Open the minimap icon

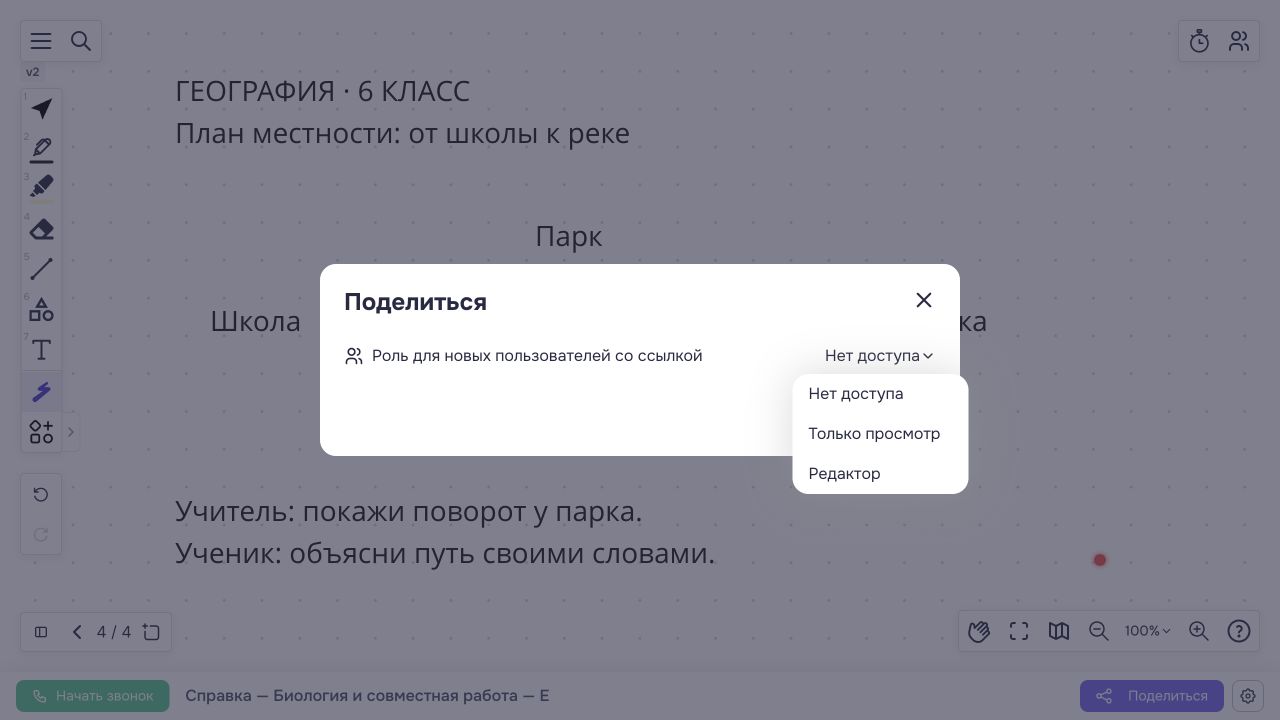pos(1059,631)
